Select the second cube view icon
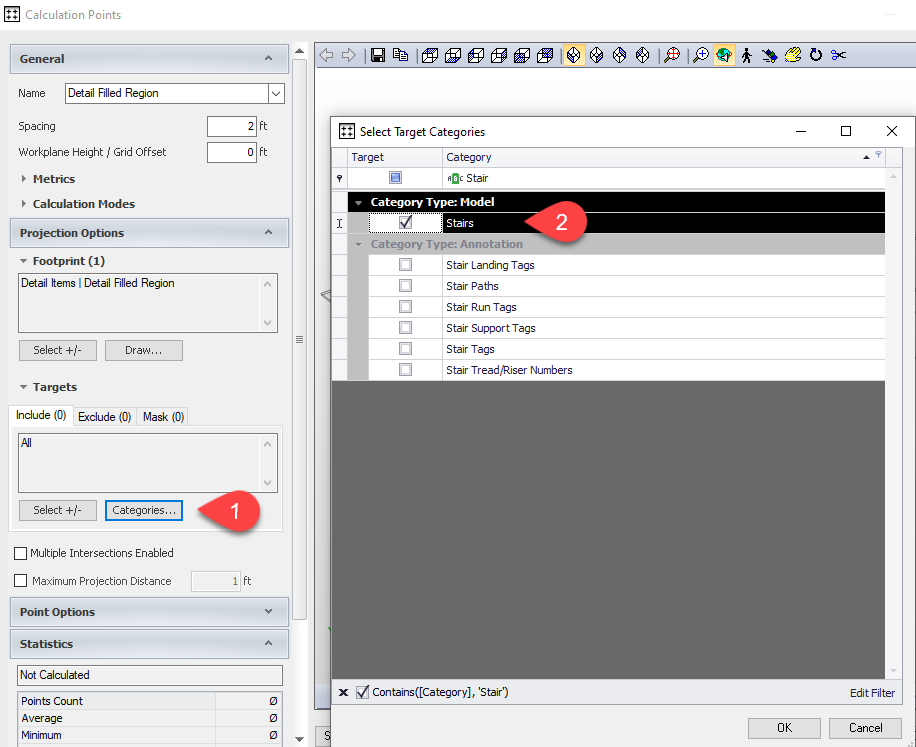The width and height of the screenshot is (916, 747). (x=453, y=55)
